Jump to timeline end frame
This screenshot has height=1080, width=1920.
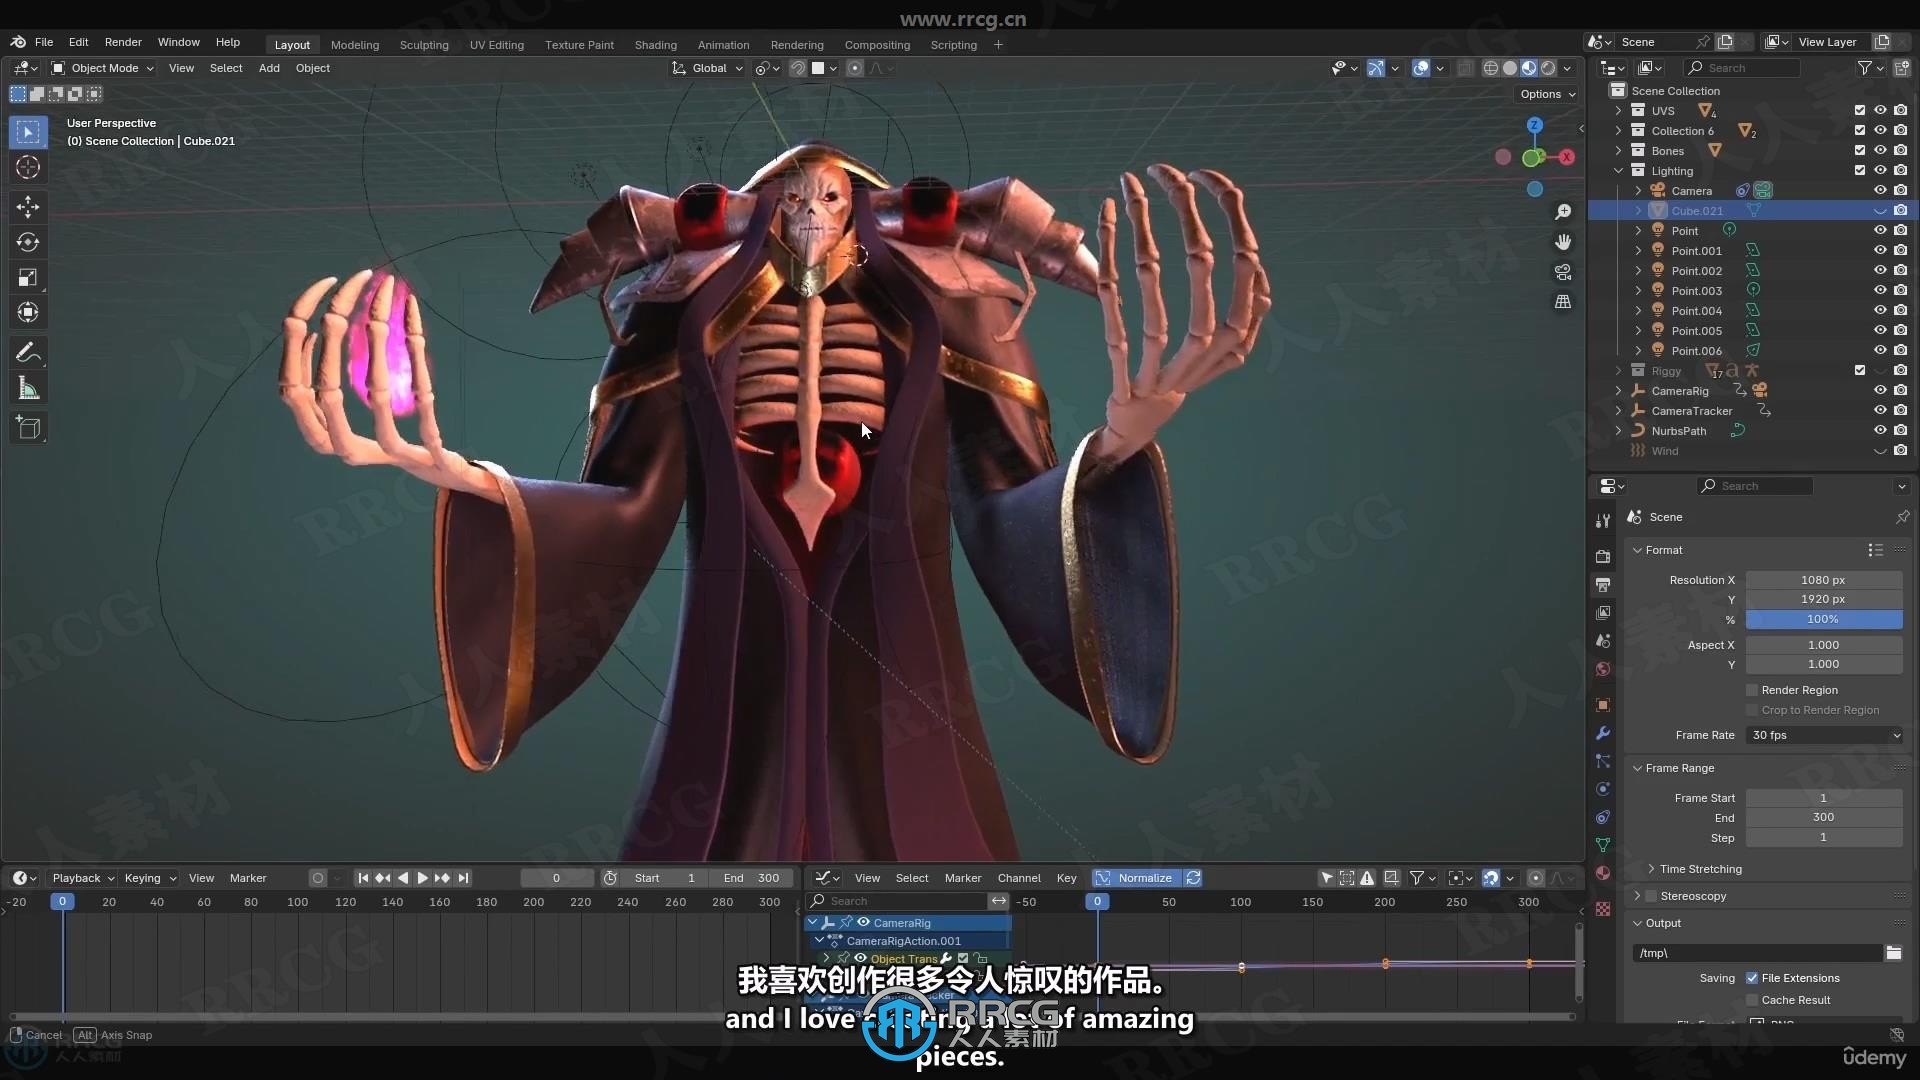point(463,878)
